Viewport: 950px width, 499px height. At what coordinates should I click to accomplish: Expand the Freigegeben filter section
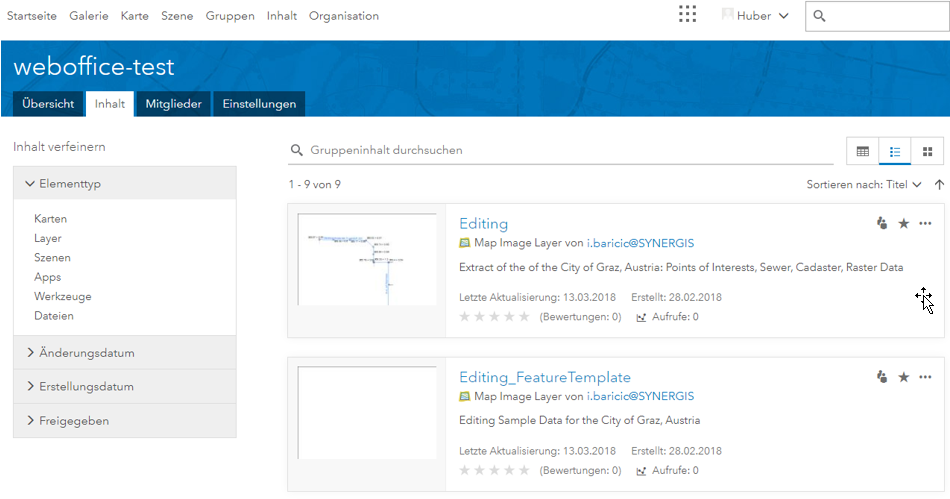[x=125, y=421]
